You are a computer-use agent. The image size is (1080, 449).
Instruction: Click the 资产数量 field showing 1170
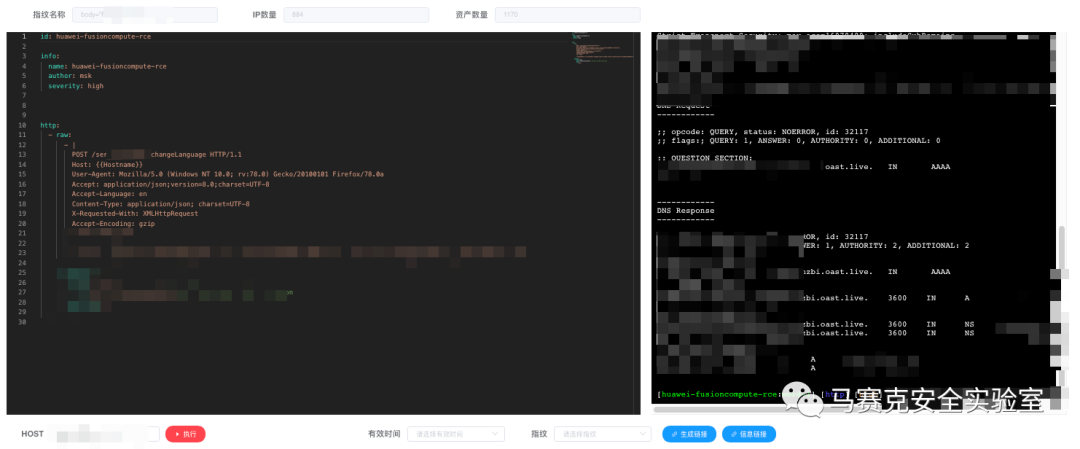click(568, 14)
